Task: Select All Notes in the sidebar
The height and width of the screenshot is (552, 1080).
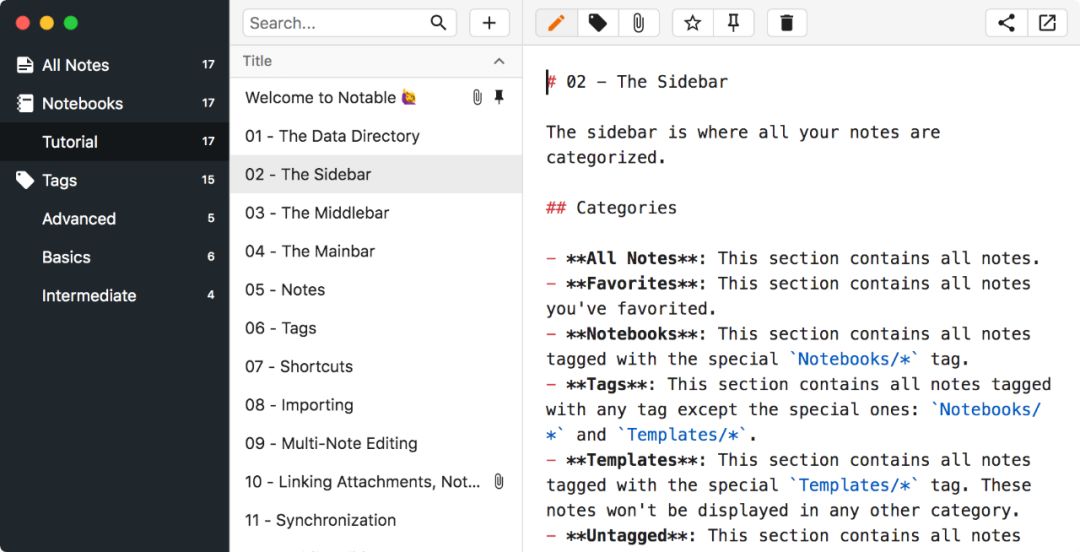Action: click(x=114, y=65)
